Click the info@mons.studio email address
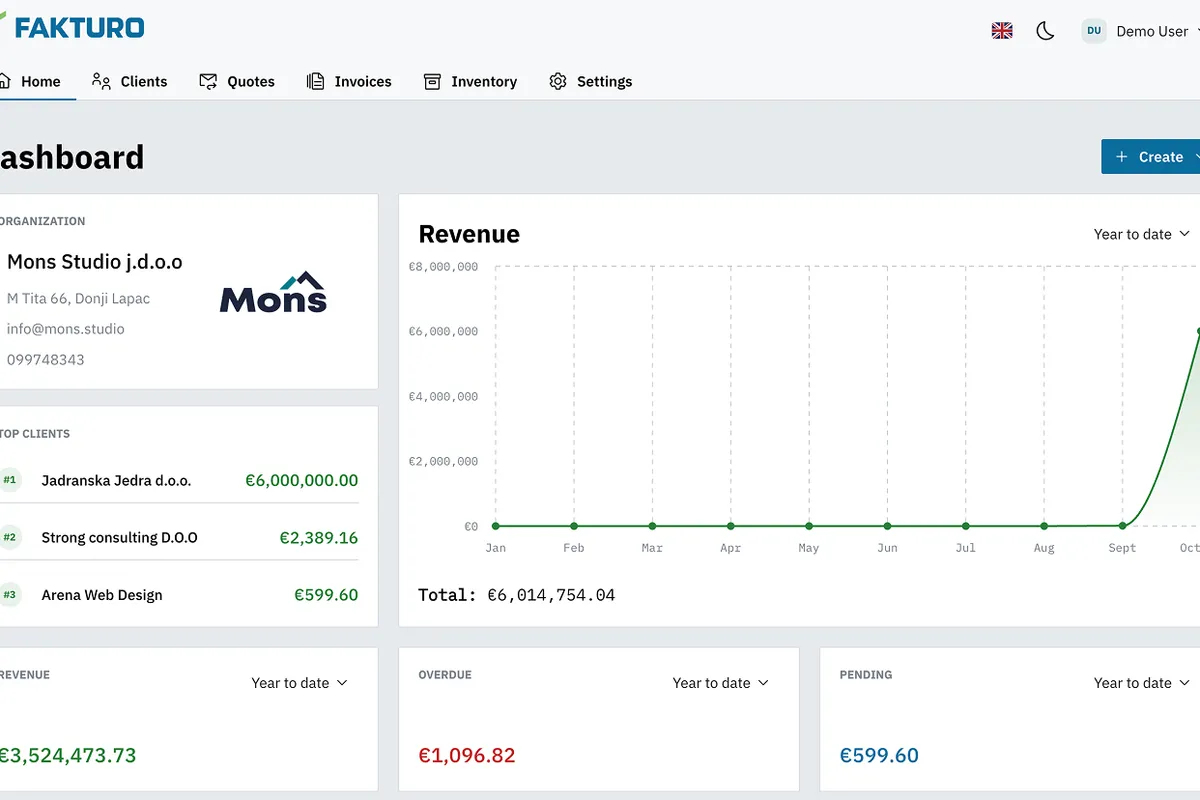Image resolution: width=1200 pixels, height=800 pixels. click(x=66, y=329)
